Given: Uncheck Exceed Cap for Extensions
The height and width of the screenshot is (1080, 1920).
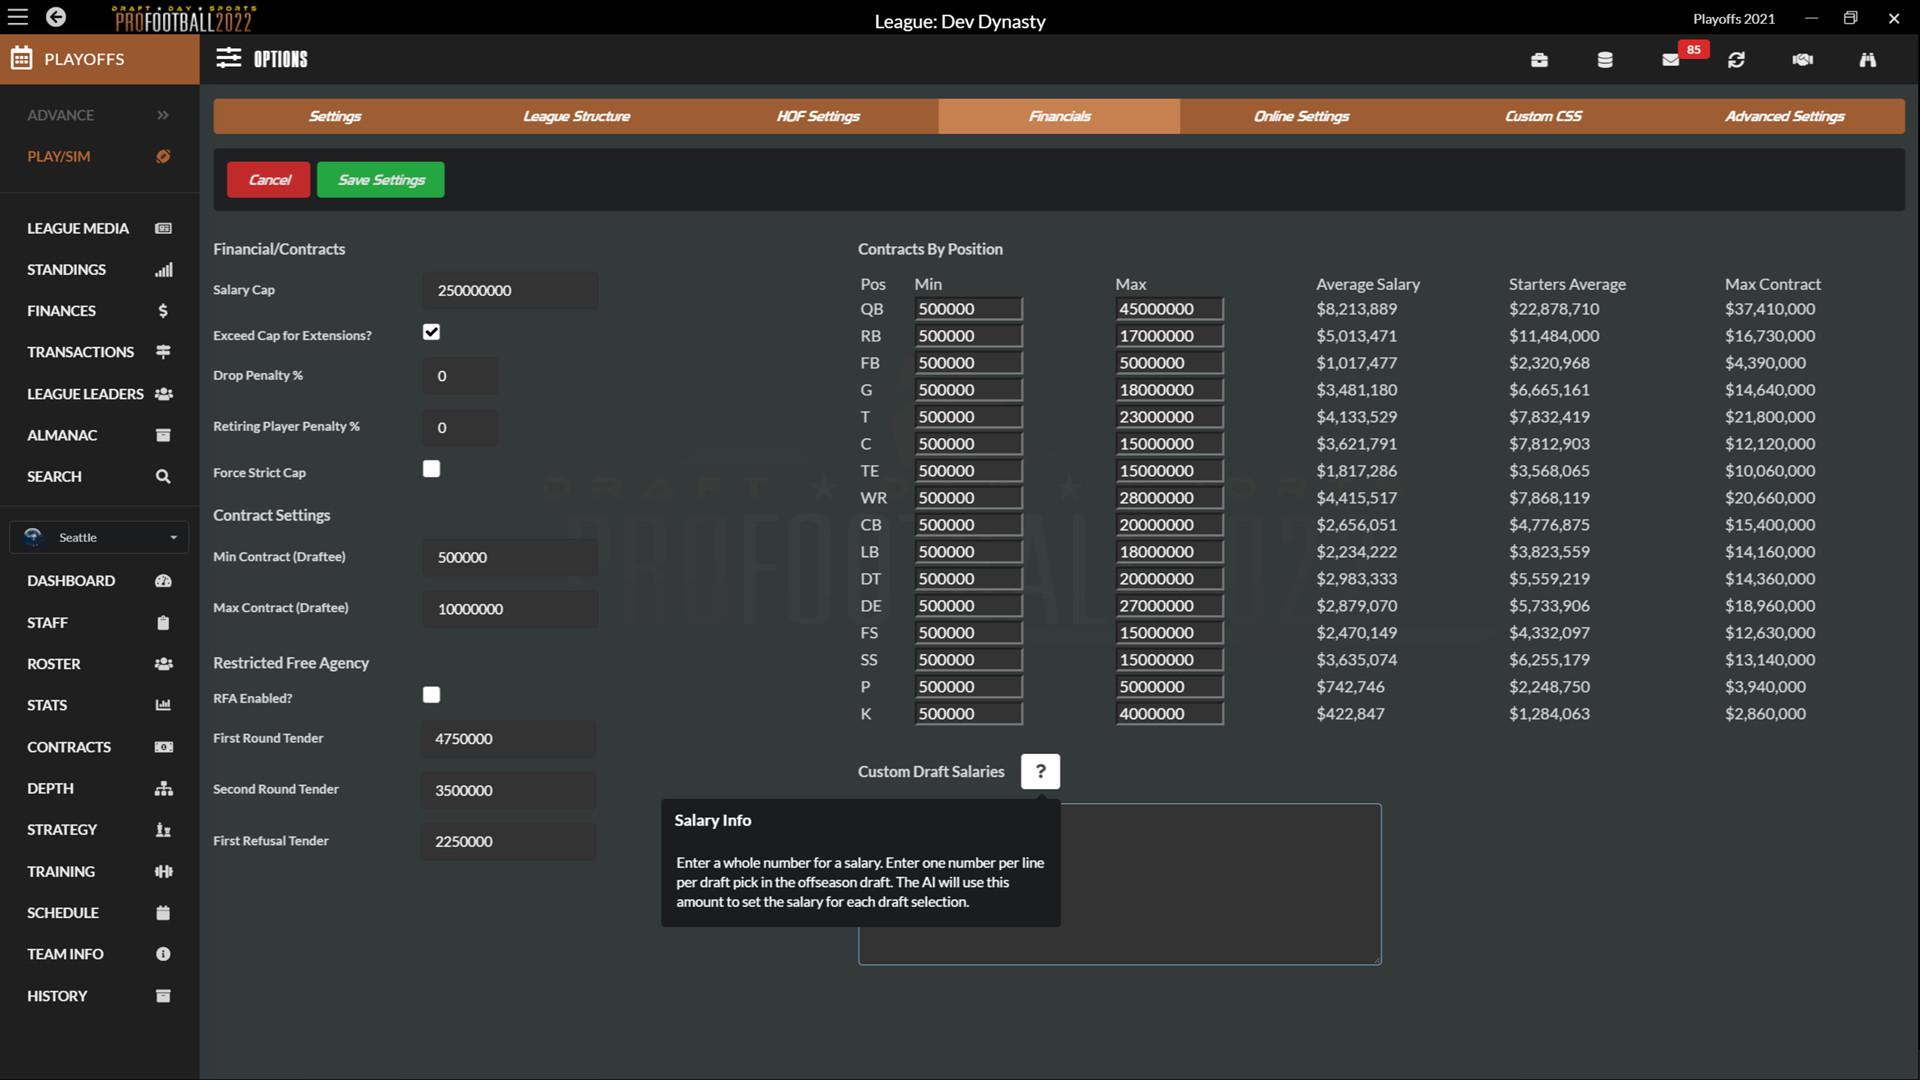Looking at the screenshot, I should coord(431,331).
